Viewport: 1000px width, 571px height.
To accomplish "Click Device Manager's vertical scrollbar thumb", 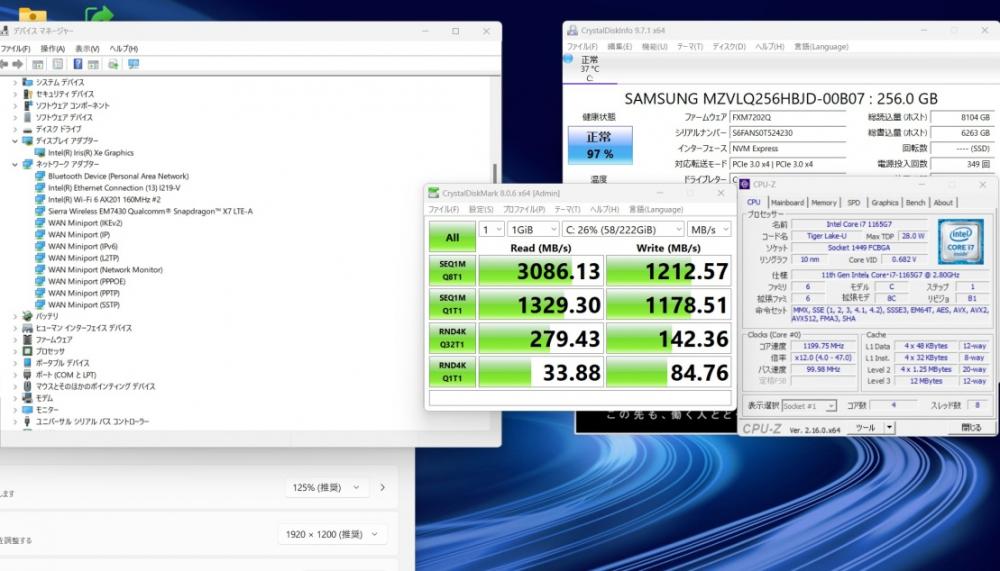I will (496, 175).
